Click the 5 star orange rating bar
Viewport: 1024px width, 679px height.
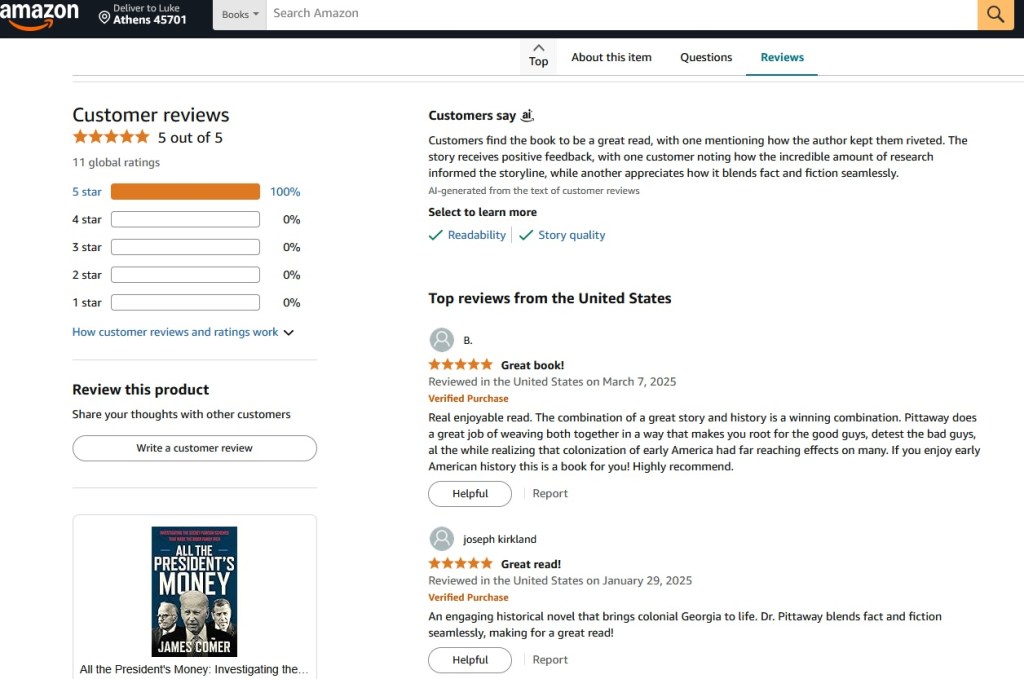click(185, 192)
